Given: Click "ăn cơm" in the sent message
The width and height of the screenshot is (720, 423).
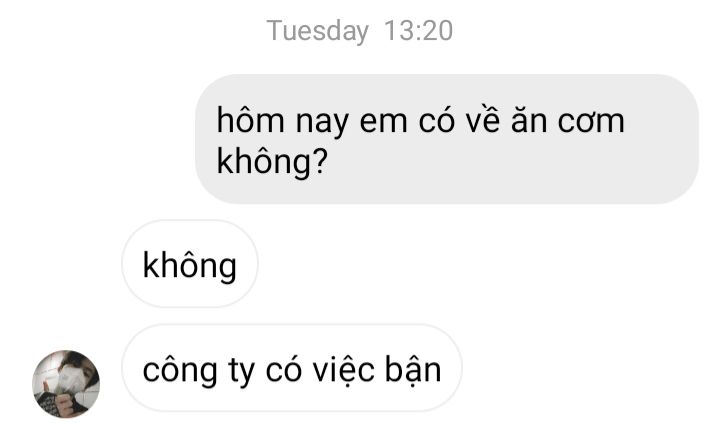Looking at the screenshot, I should point(568,120).
